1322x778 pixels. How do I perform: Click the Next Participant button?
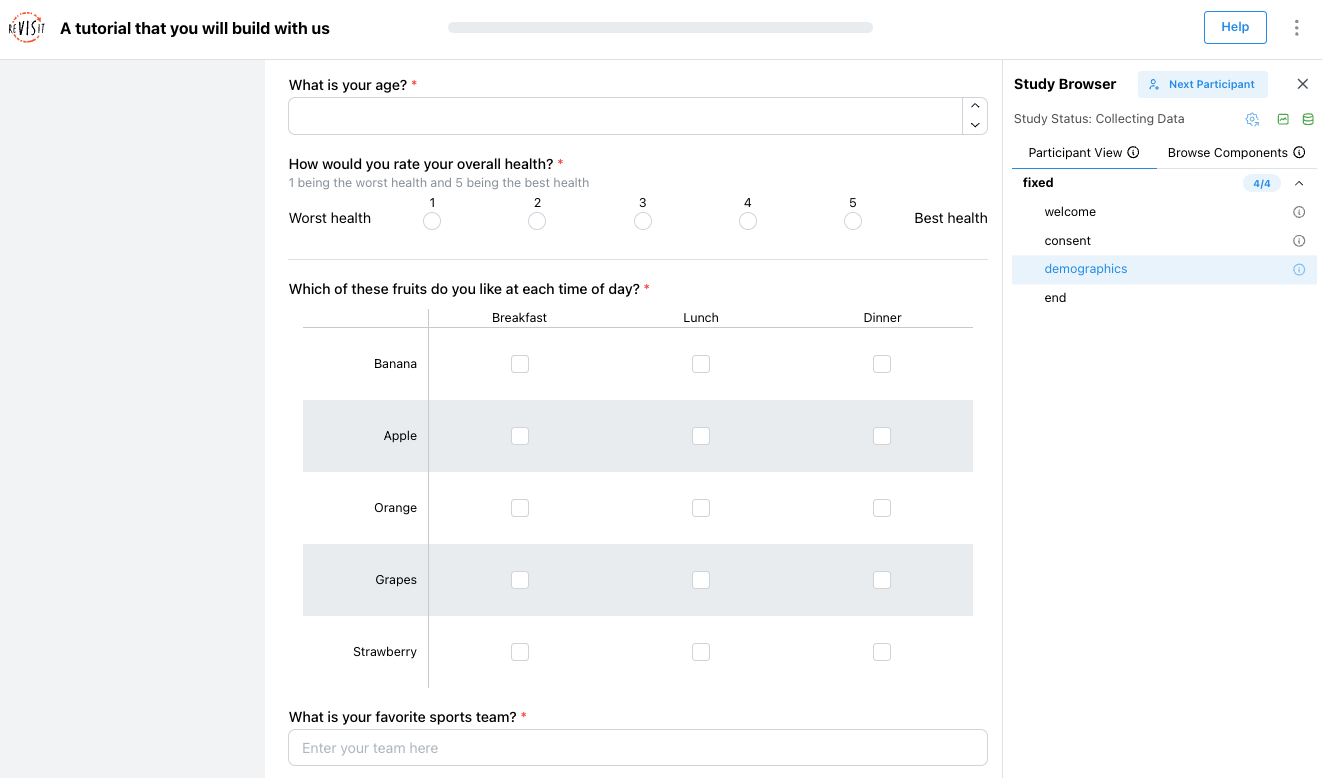tap(1203, 84)
